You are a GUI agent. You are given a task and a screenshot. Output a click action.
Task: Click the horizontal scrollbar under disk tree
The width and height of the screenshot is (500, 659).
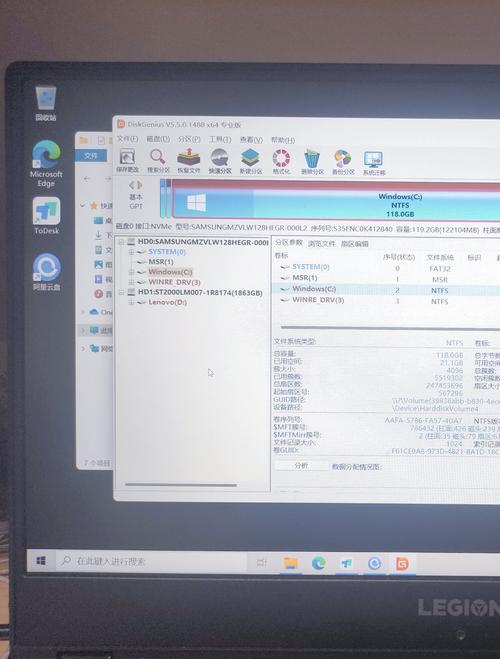pyautogui.click(x=181, y=485)
